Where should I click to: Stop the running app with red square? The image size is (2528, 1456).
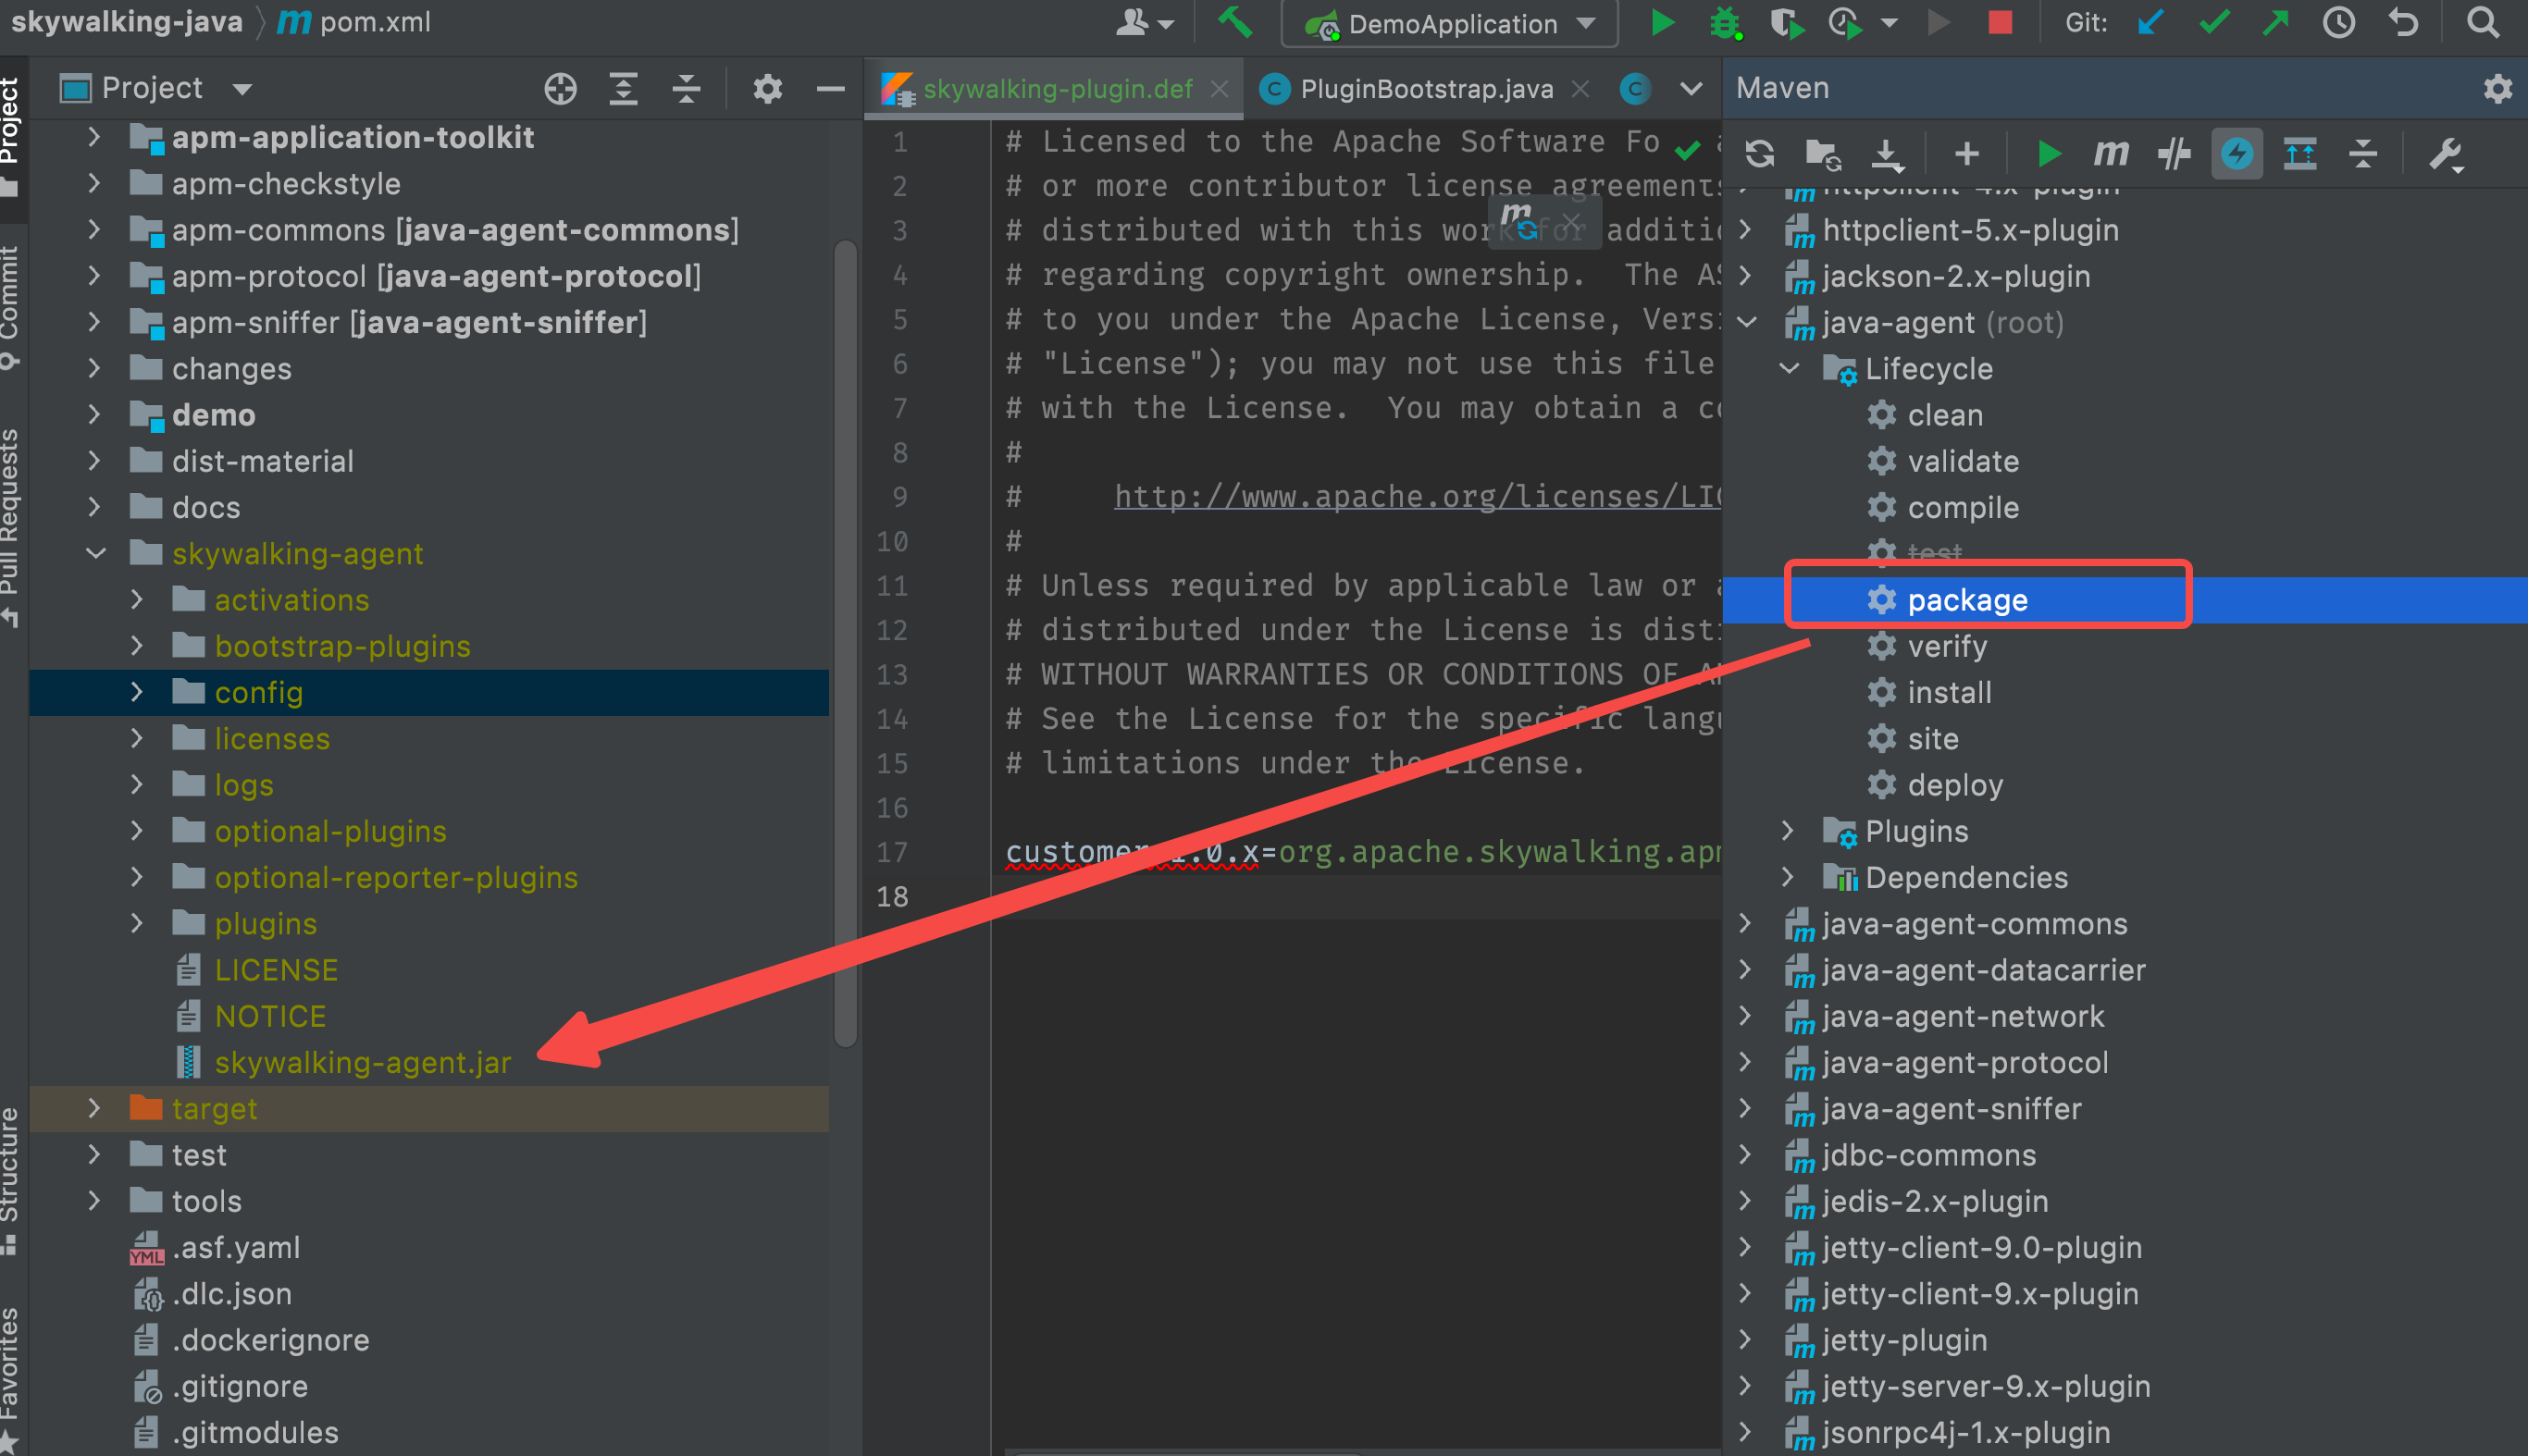(2000, 22)
